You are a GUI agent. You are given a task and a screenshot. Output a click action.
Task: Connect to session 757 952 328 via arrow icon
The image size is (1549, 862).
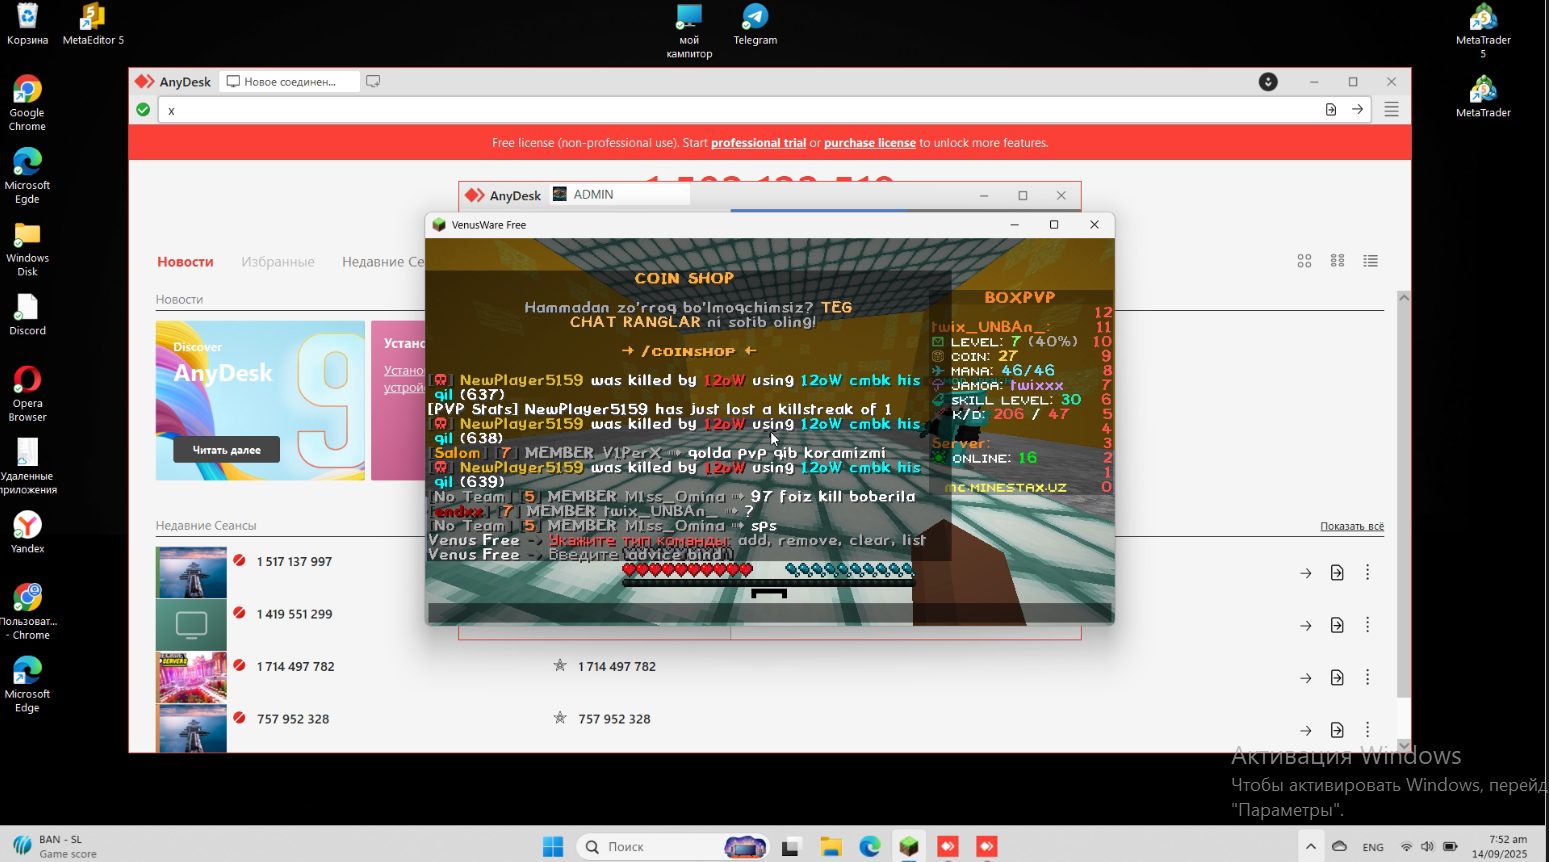1305,730
